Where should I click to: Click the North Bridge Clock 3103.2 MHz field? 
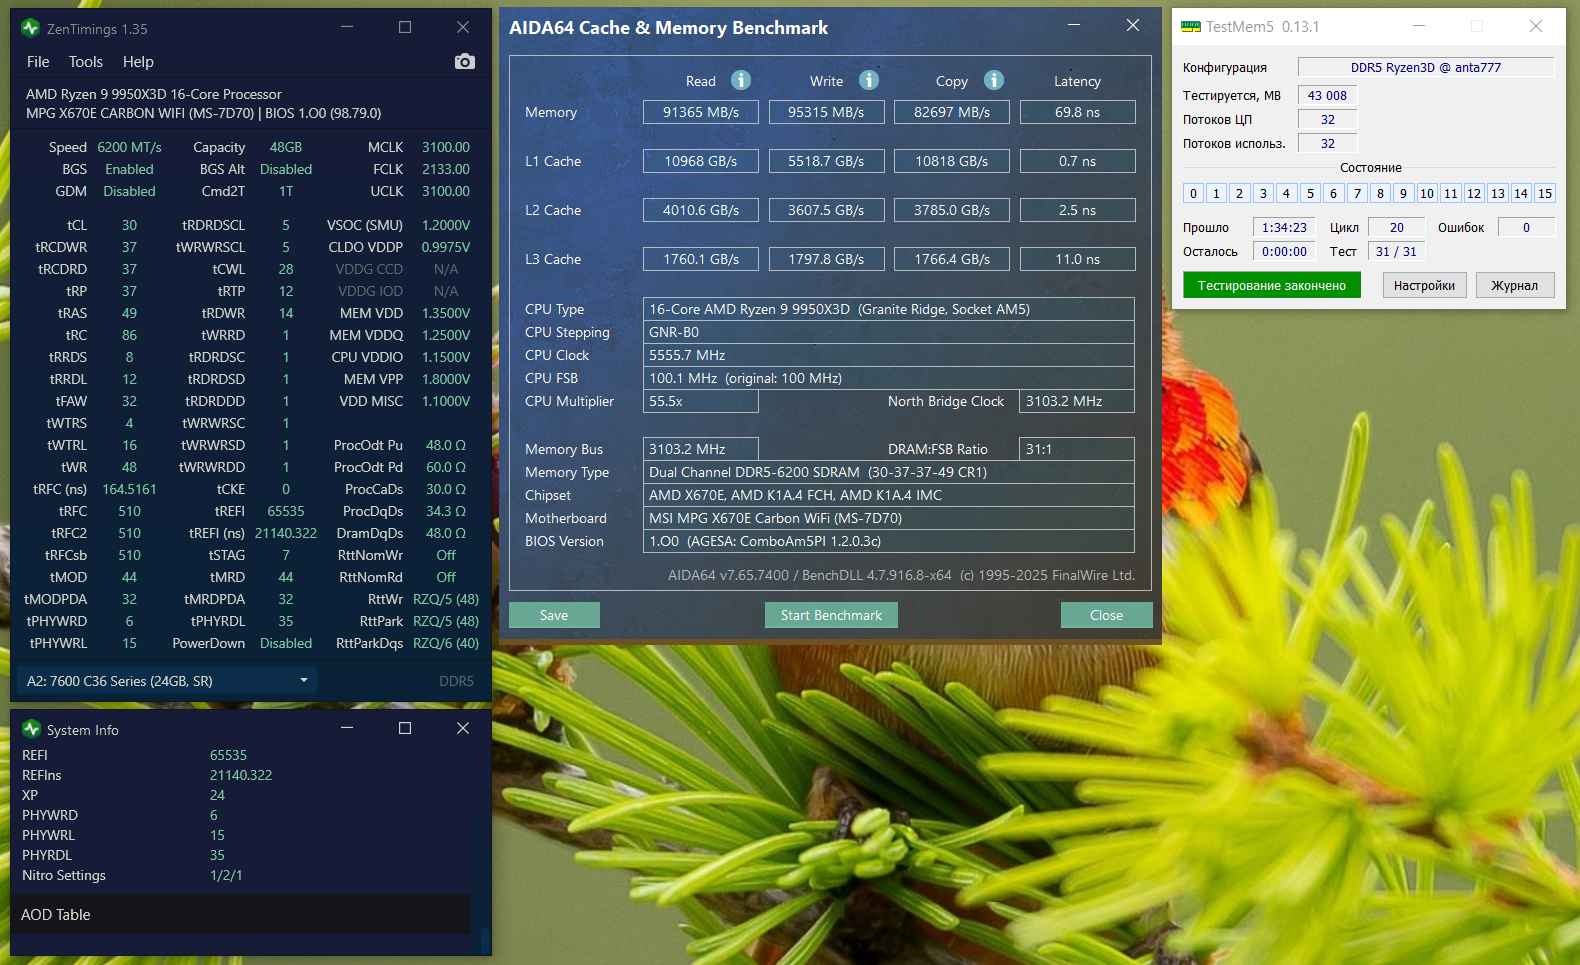pyautogui.click(x=1077, y=401)
